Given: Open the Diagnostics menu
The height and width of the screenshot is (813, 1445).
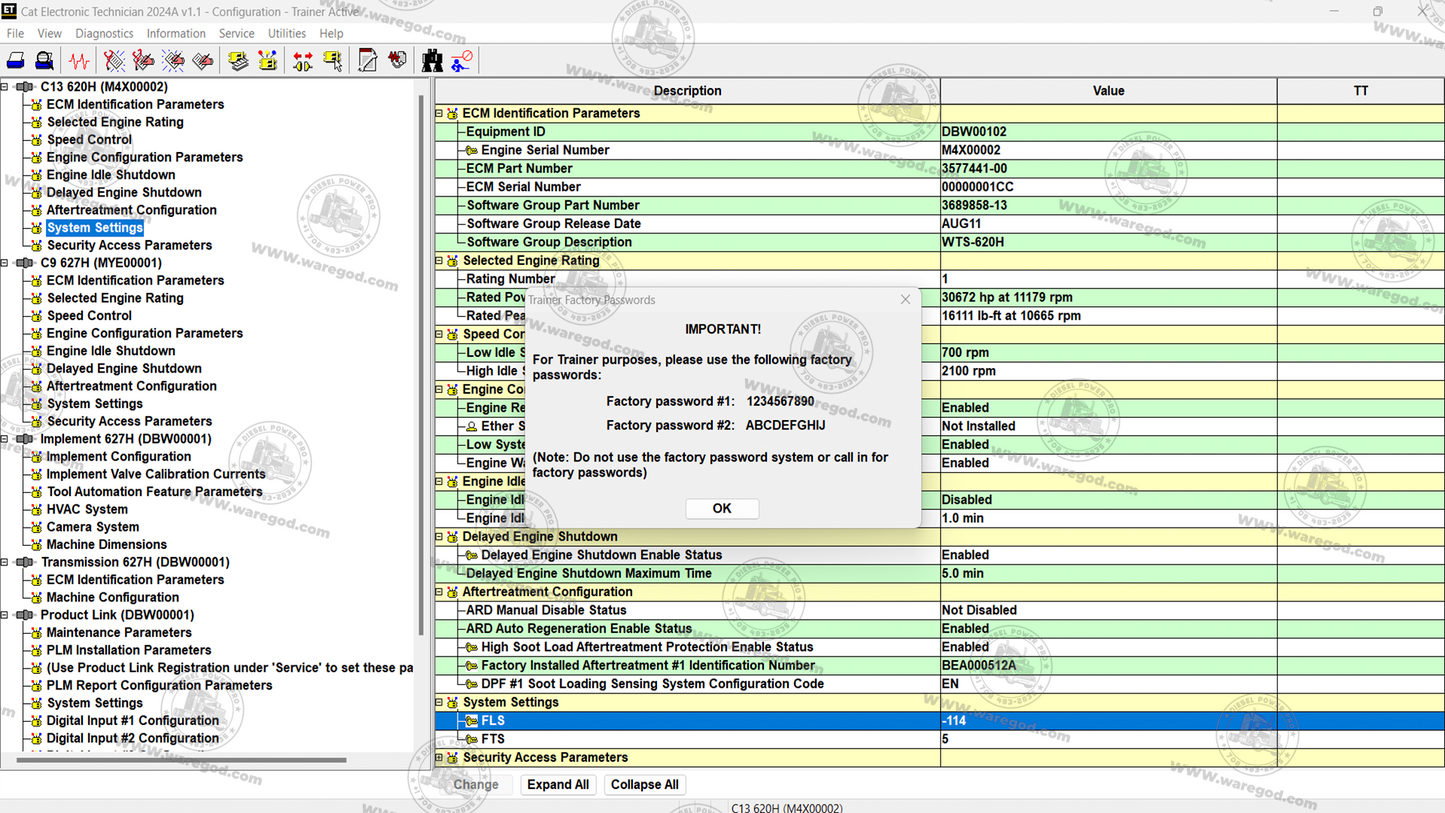Looking at the screenshot, I should [x=104, y=34].
